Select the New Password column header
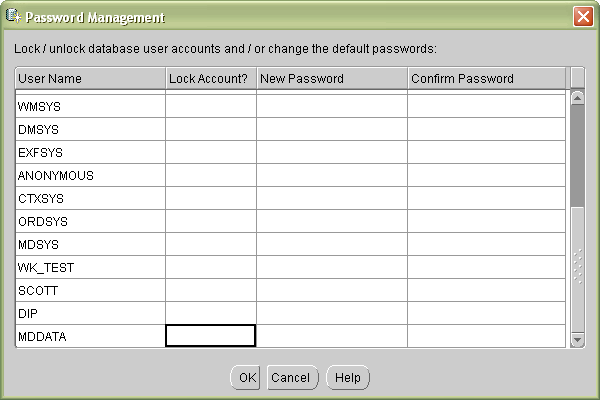 [331, 78]
